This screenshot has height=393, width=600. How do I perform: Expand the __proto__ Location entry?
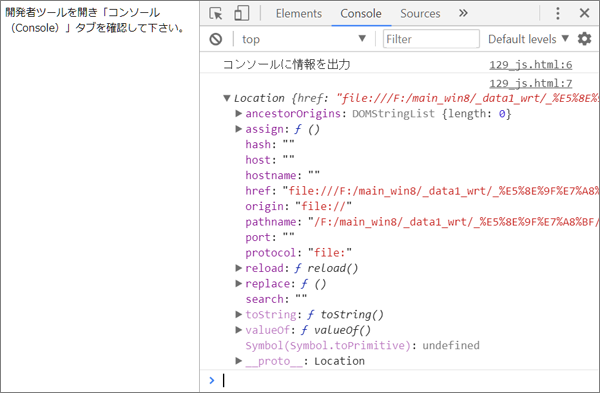point(238,360)
